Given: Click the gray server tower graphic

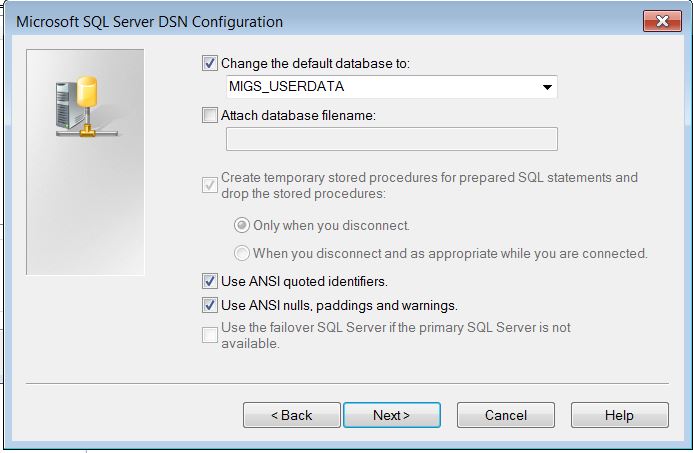Looking at the screenshot, I should [x=64, y=105].
